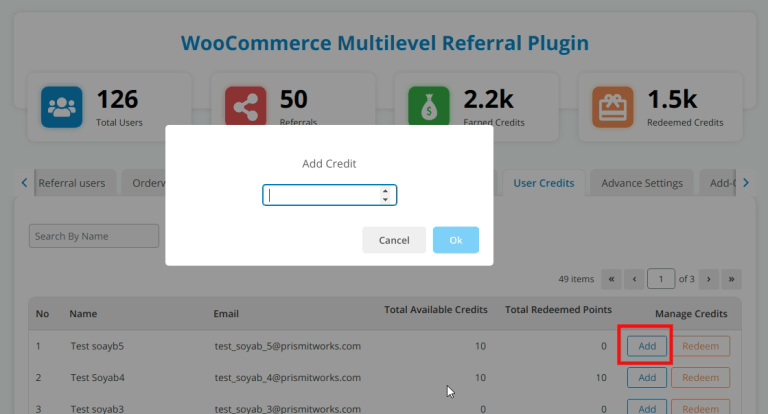Image resolution: width=768 pixels, height=414 pixels.
Task: Click the 49 items count text
Action: (x=576, y=279)
